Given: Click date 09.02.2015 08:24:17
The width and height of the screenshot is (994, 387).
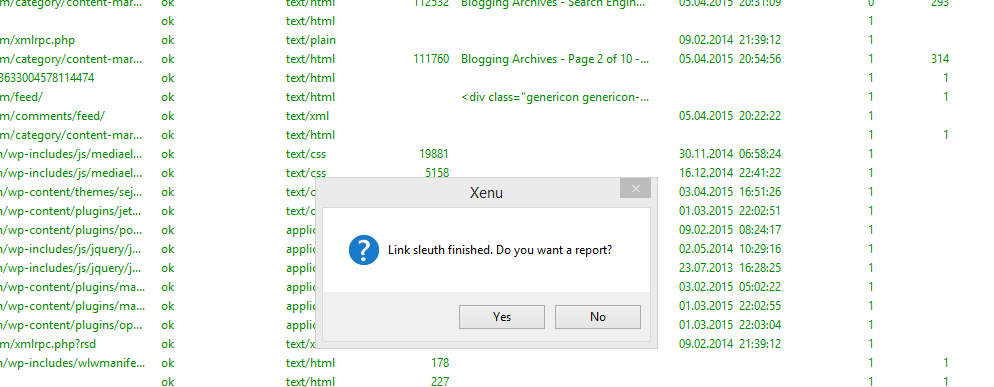Looking at the screenshot, I should (730, 230).
